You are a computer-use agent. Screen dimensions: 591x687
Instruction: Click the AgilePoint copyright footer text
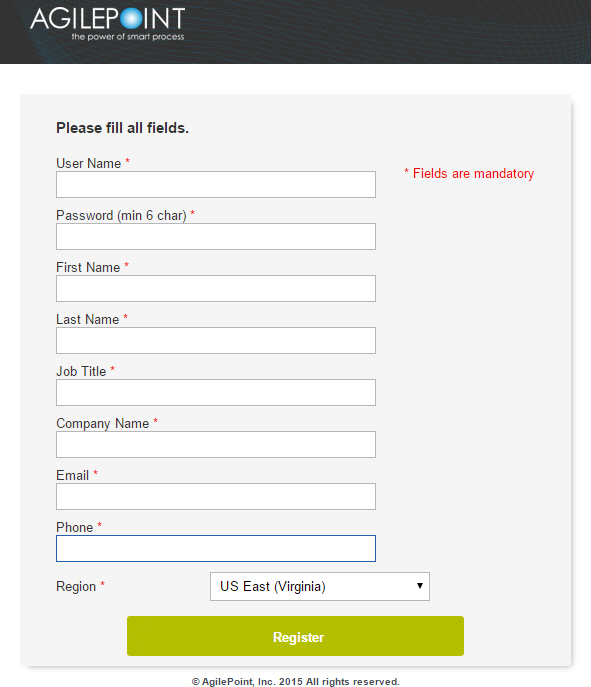[296, 681]
